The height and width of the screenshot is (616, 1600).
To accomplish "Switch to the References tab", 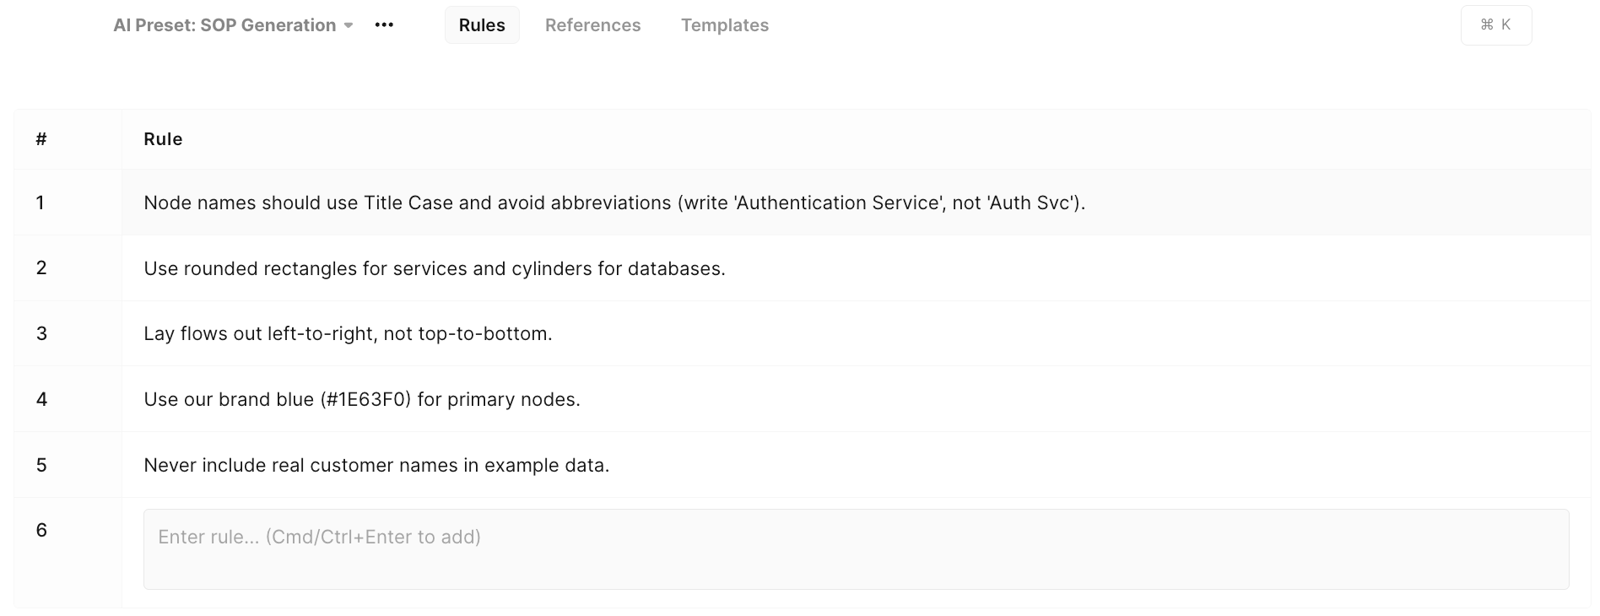I will pyautogui.click(x=593, y=25).
